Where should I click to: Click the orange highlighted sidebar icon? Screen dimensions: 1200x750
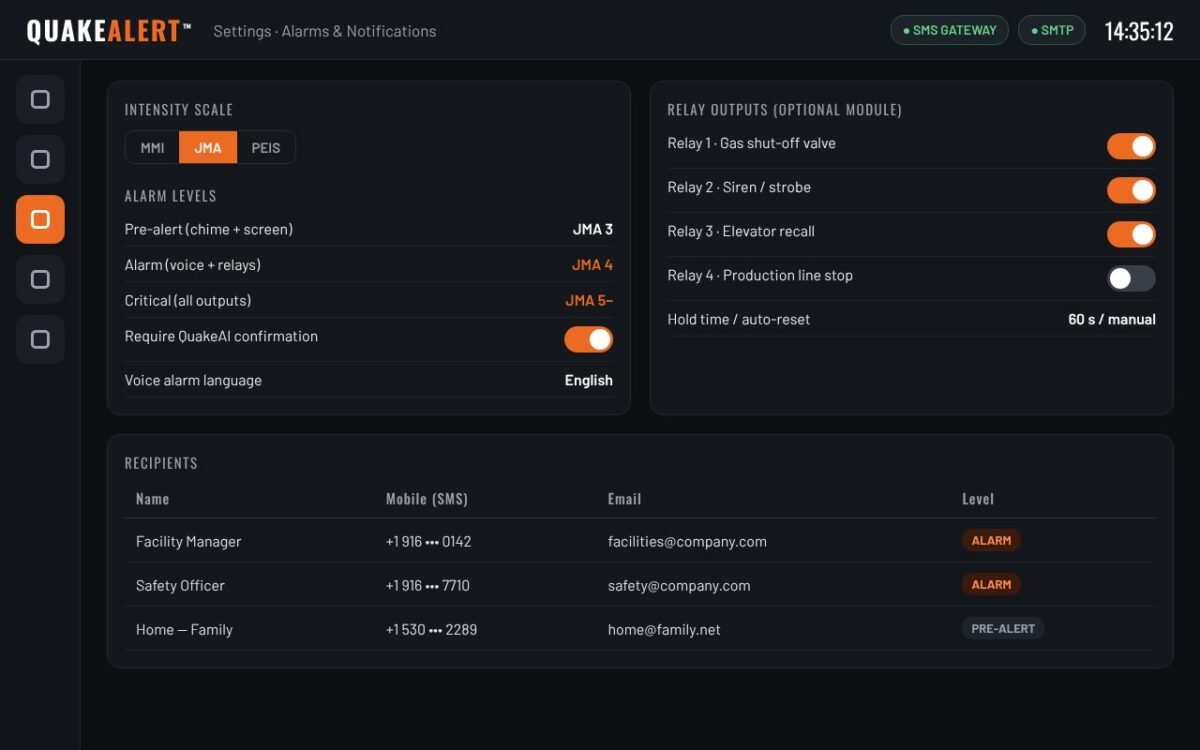(x=40, y=219)
